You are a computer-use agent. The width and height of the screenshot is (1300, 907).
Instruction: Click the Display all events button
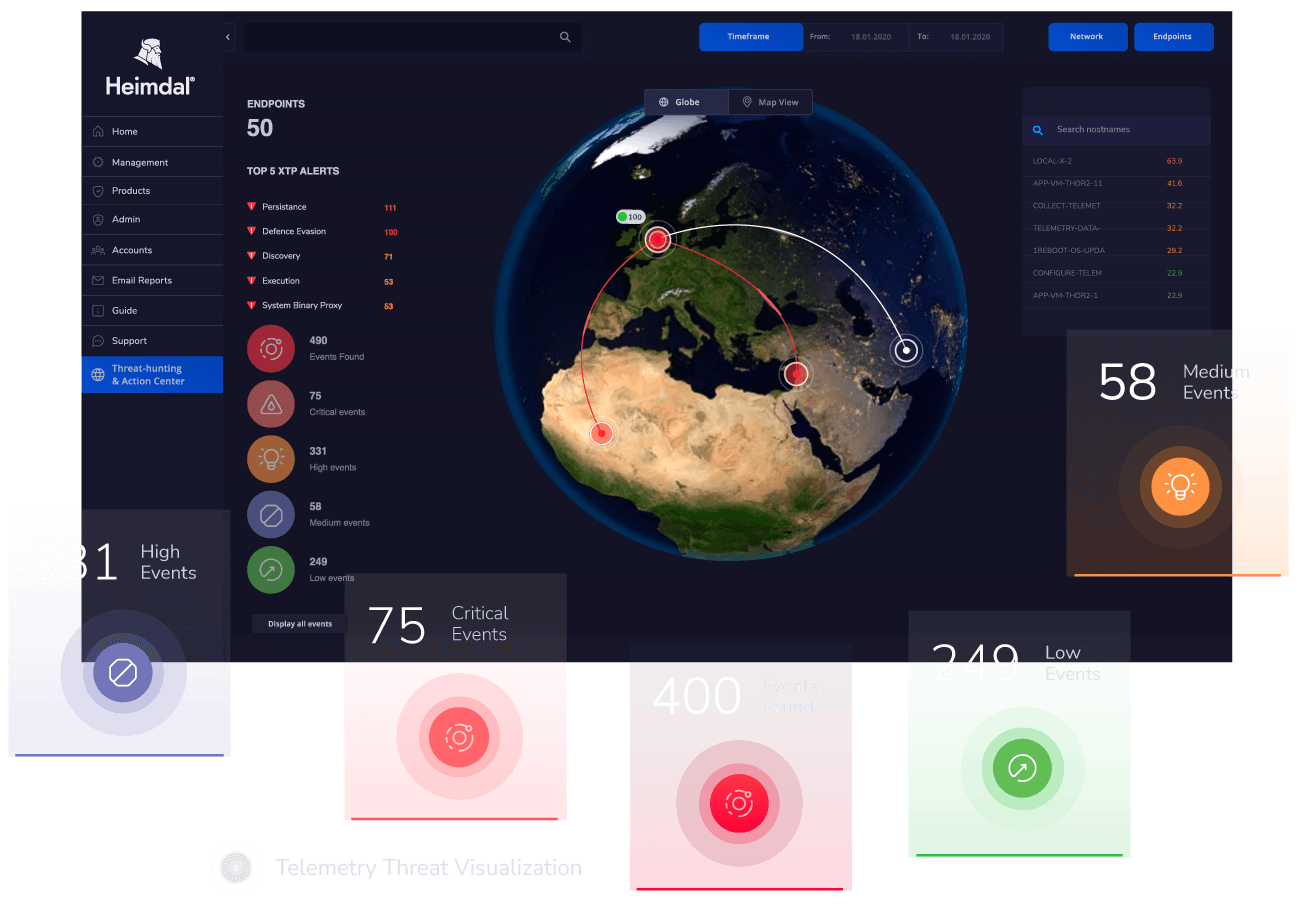pyautogui.click(x=299, y=622)
